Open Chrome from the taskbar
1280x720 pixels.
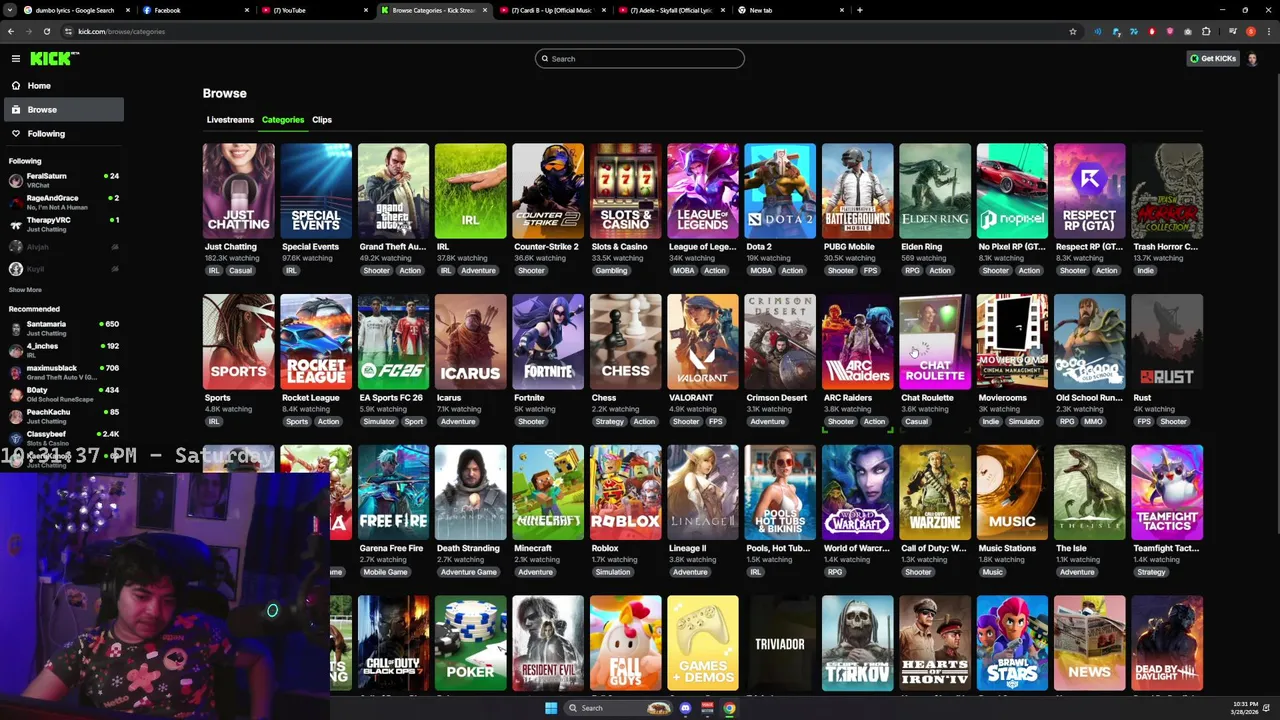(729, 708)
